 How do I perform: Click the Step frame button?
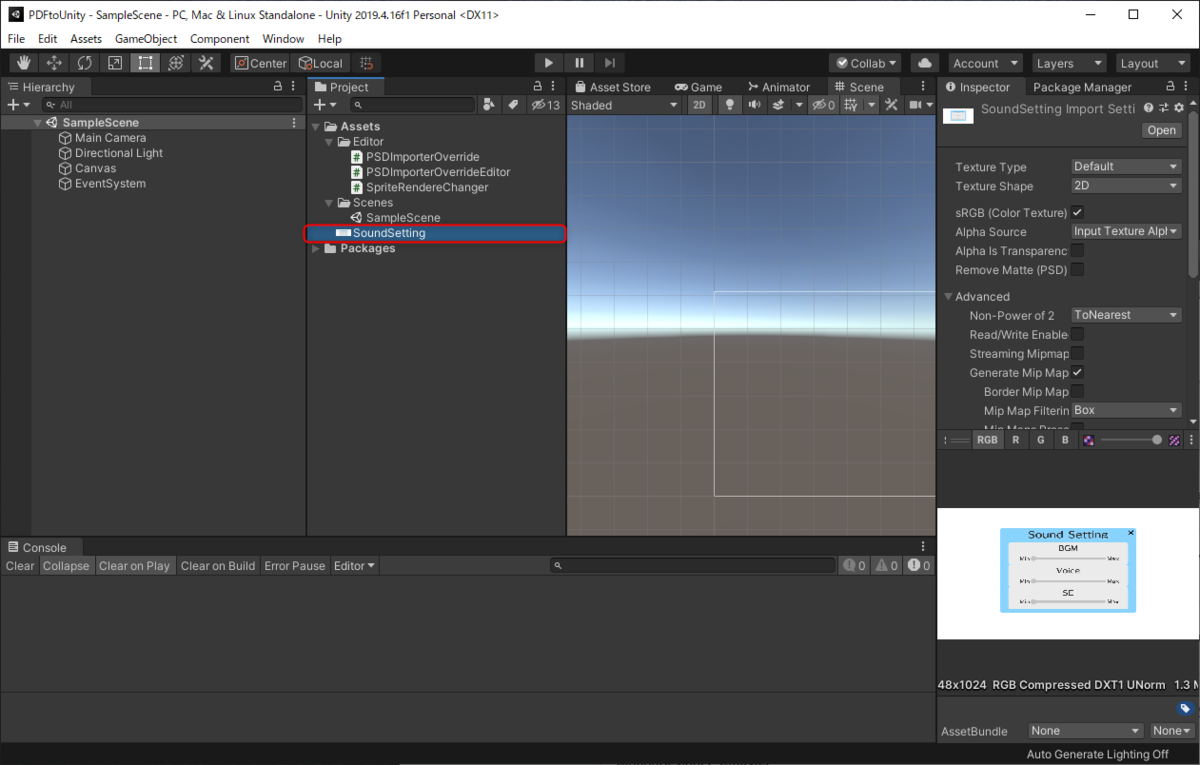pos(610,63)
